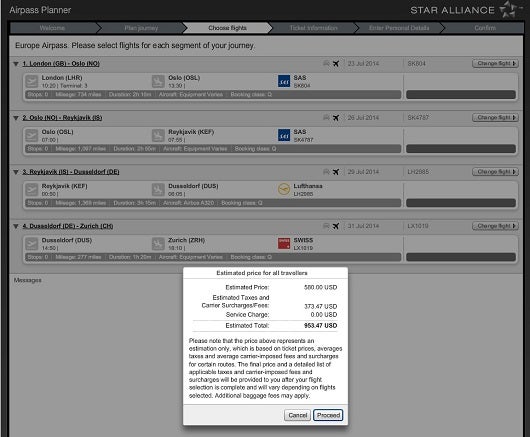Click the airplane icon in the London–Oslo segment header
The image size is (530, 437).
[336, 64]
